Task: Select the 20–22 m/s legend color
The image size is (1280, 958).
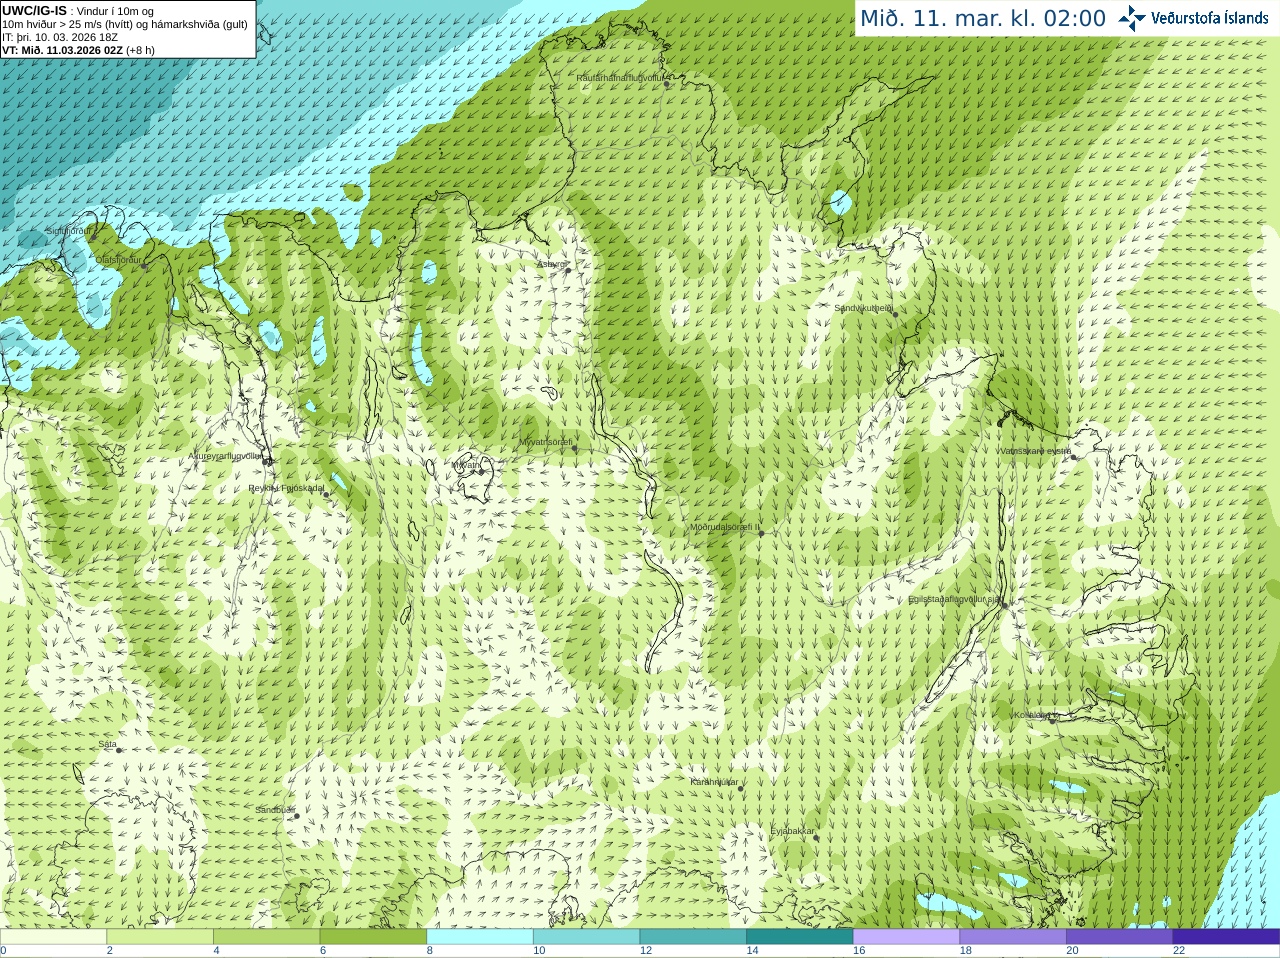Action: coord(1120,937)
